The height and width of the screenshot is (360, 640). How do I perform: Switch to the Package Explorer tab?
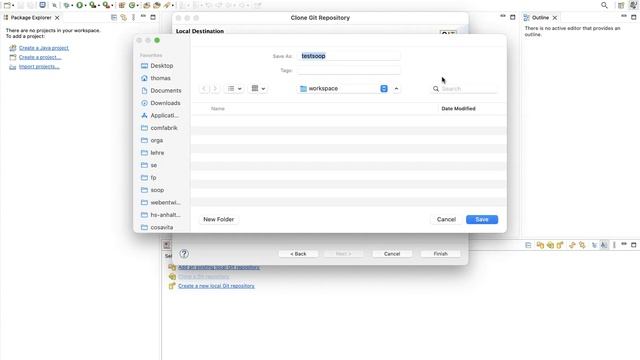point(31,18)
